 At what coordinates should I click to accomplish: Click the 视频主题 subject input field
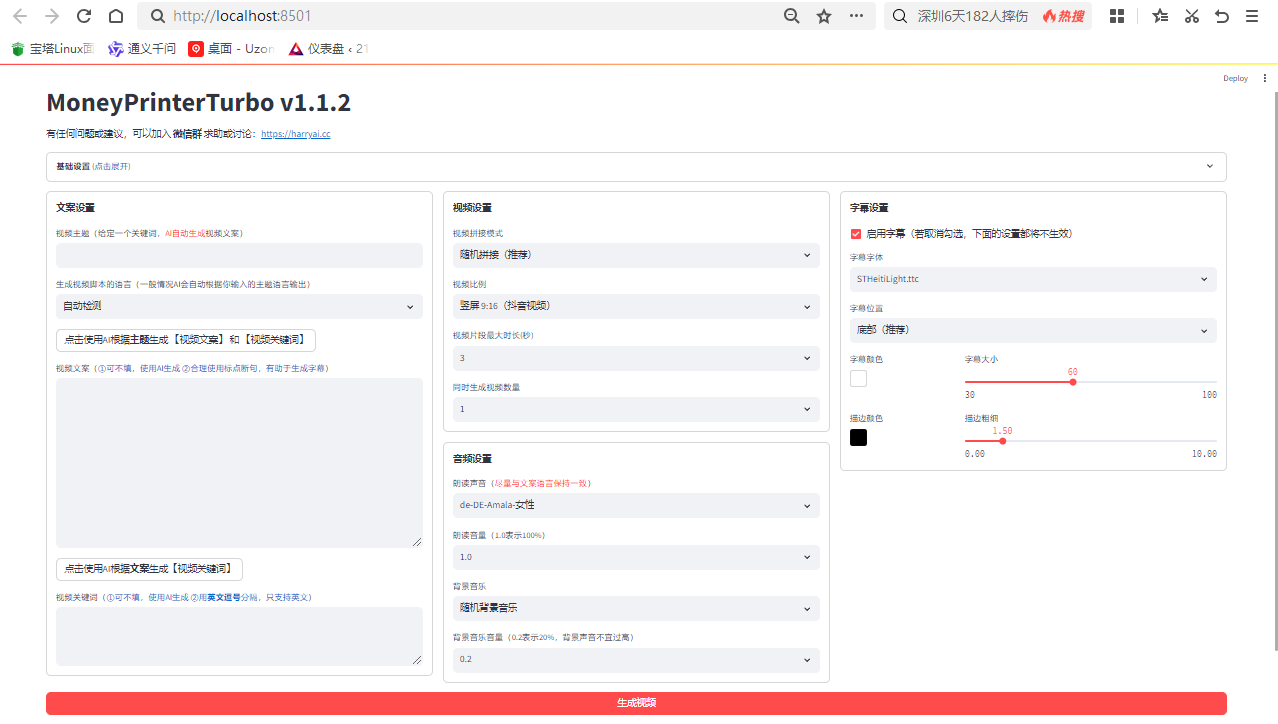(239, 256)
